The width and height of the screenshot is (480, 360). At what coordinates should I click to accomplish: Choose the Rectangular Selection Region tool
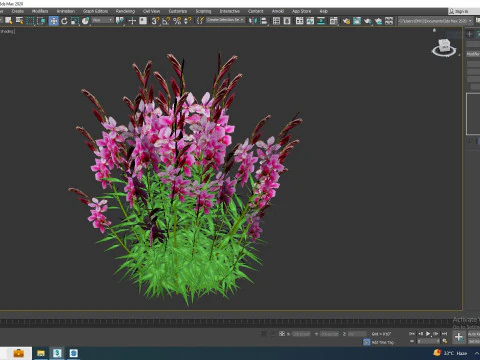tap(30, 21)
